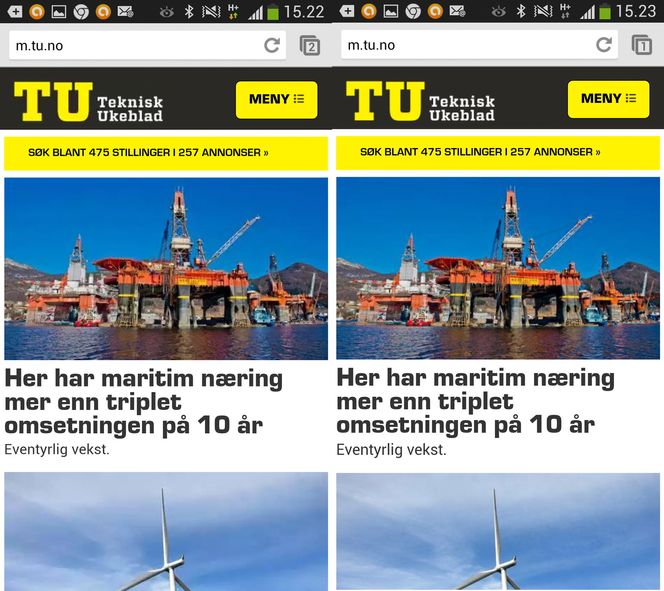This screenshot has height=591, width=664.
Task: Tap the mail notification icon, left status bar
Action: [126, 11]
